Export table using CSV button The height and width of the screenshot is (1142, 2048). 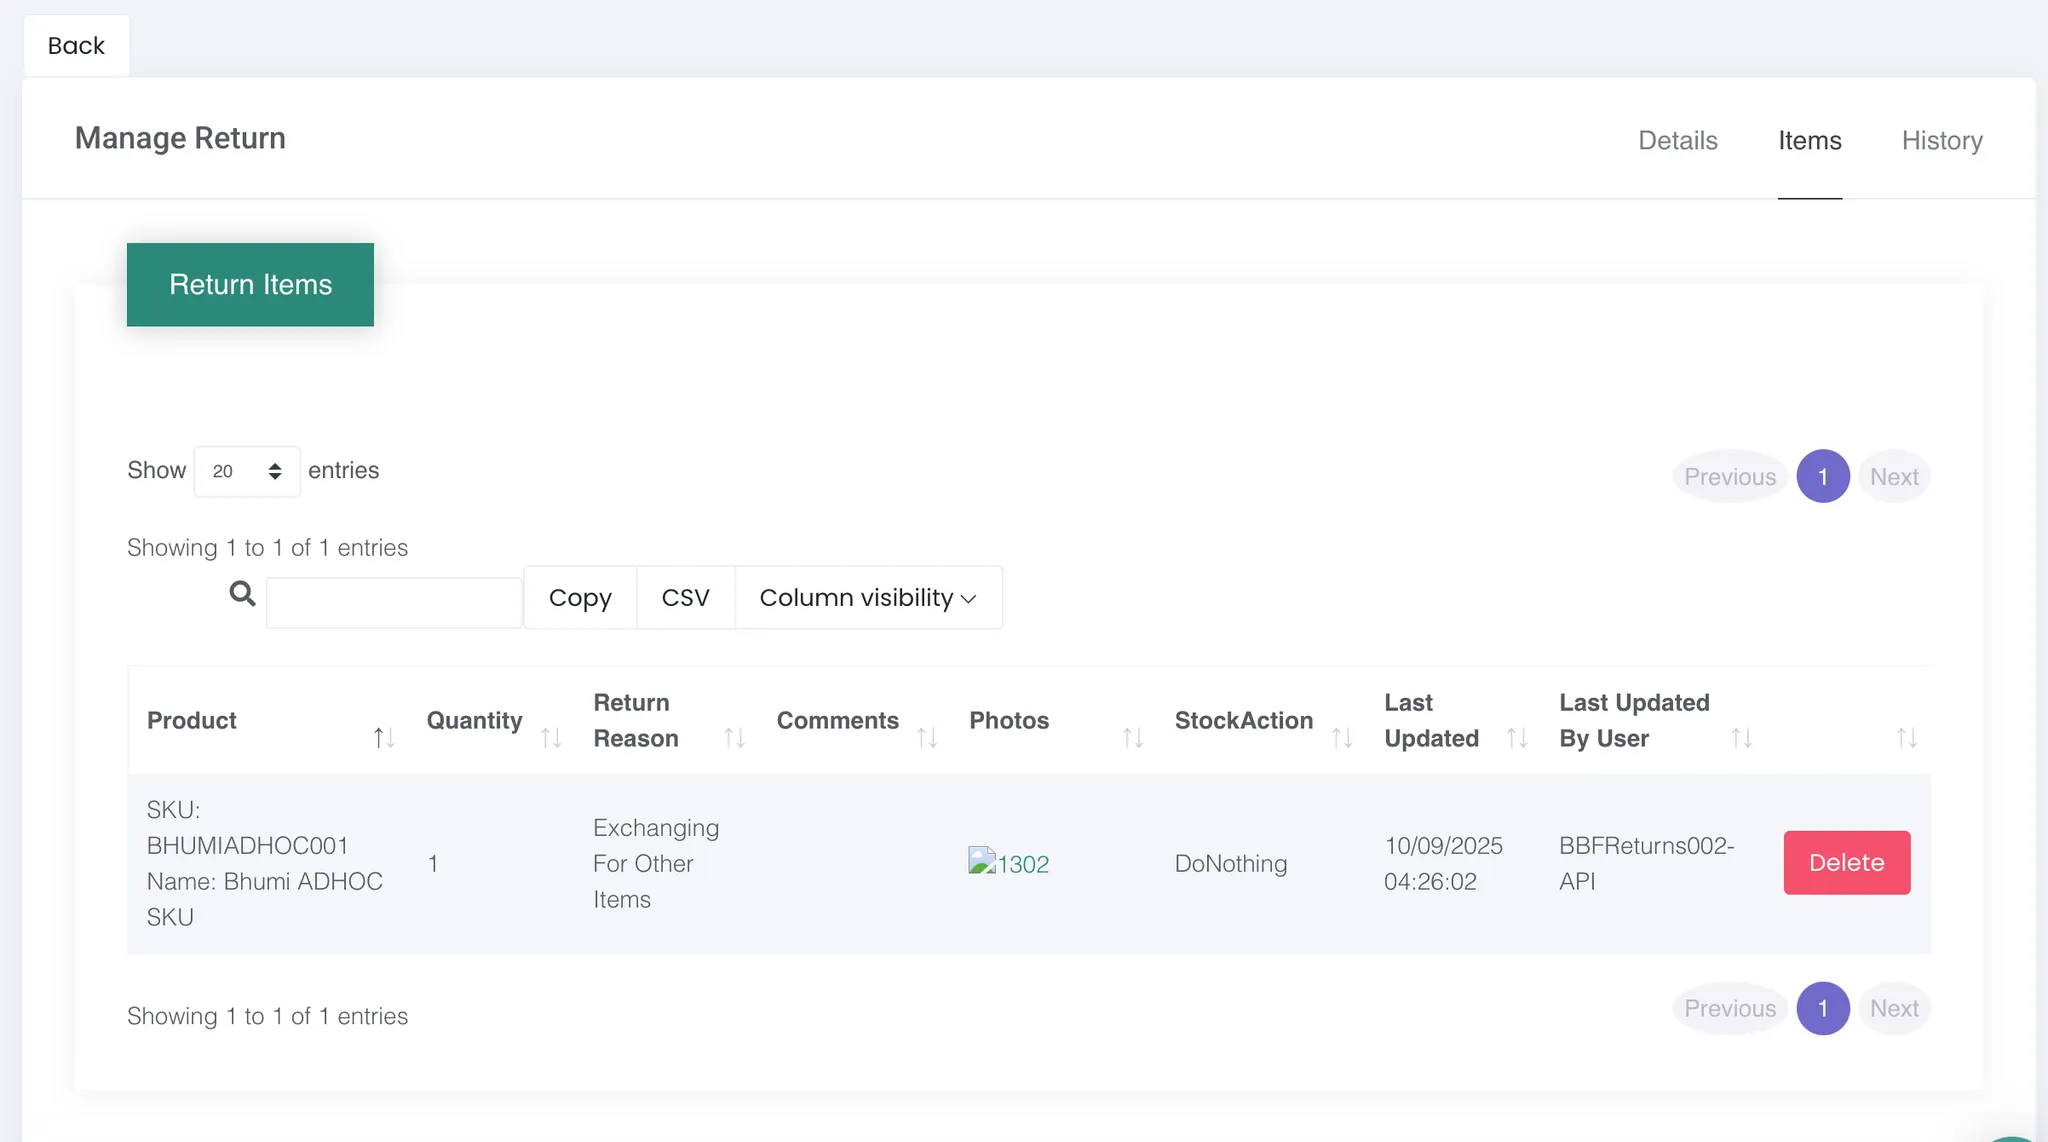(685, 598)
